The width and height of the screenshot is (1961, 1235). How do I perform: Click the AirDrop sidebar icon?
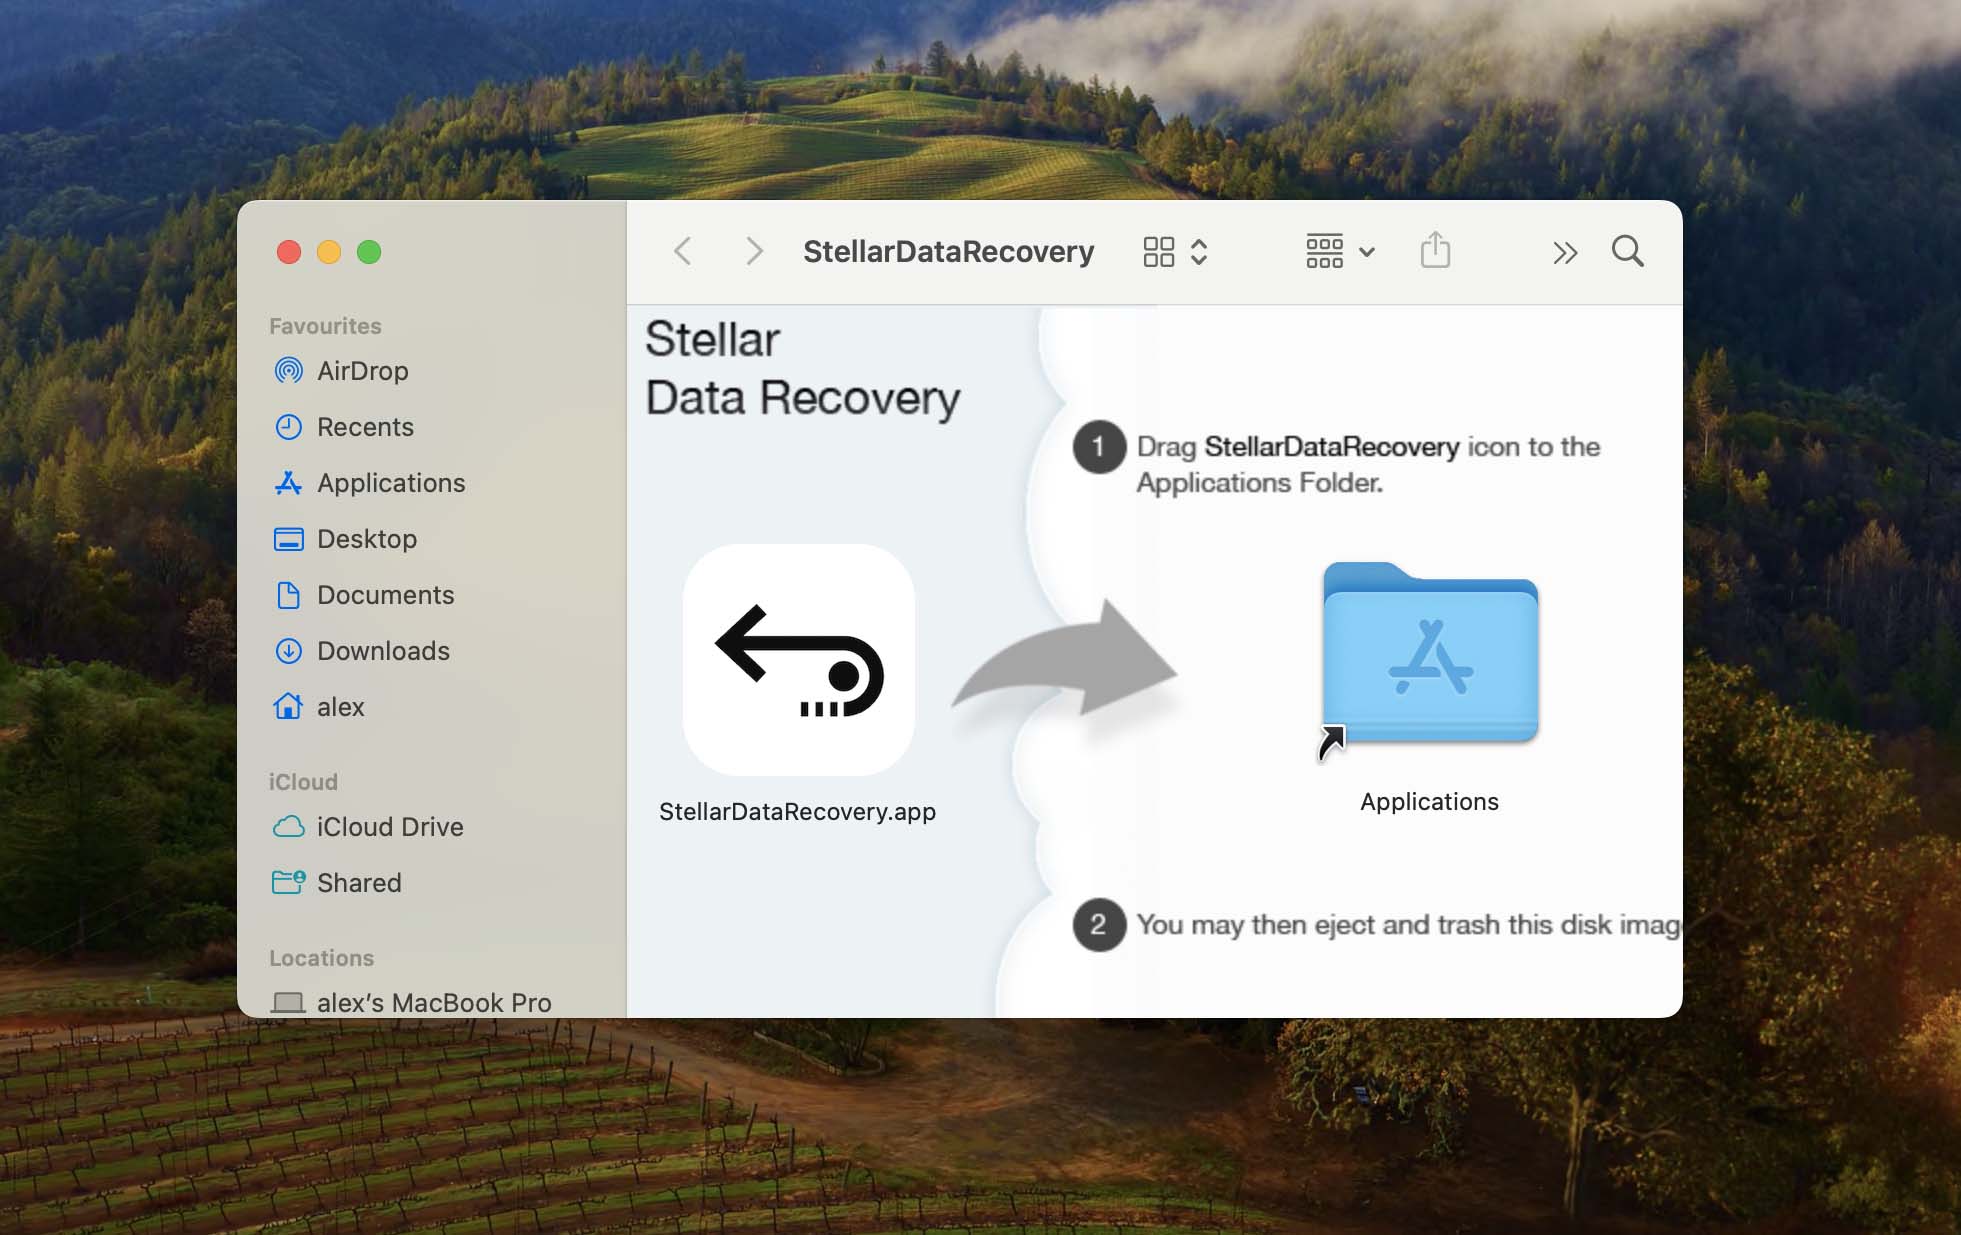click(288, 371)
